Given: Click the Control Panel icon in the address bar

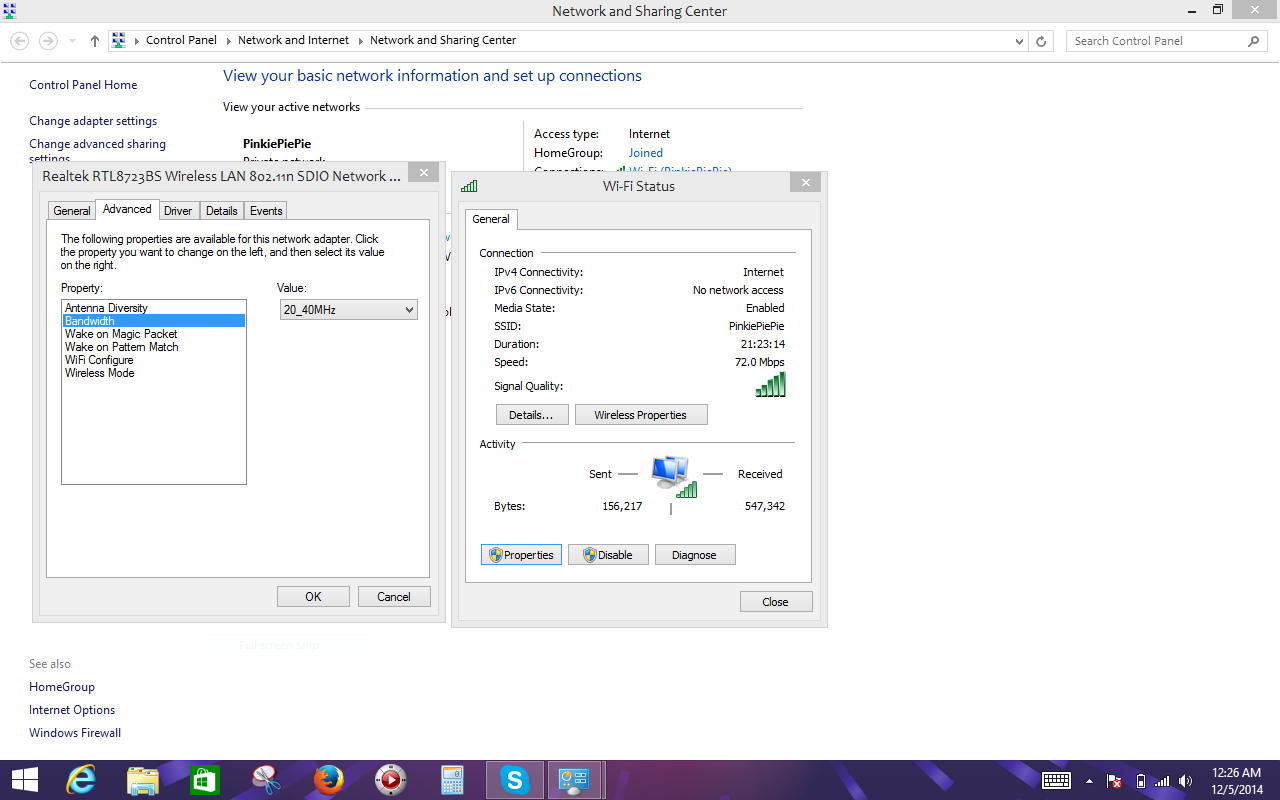Looking at the screenshot, I should [x=119, y=41].
